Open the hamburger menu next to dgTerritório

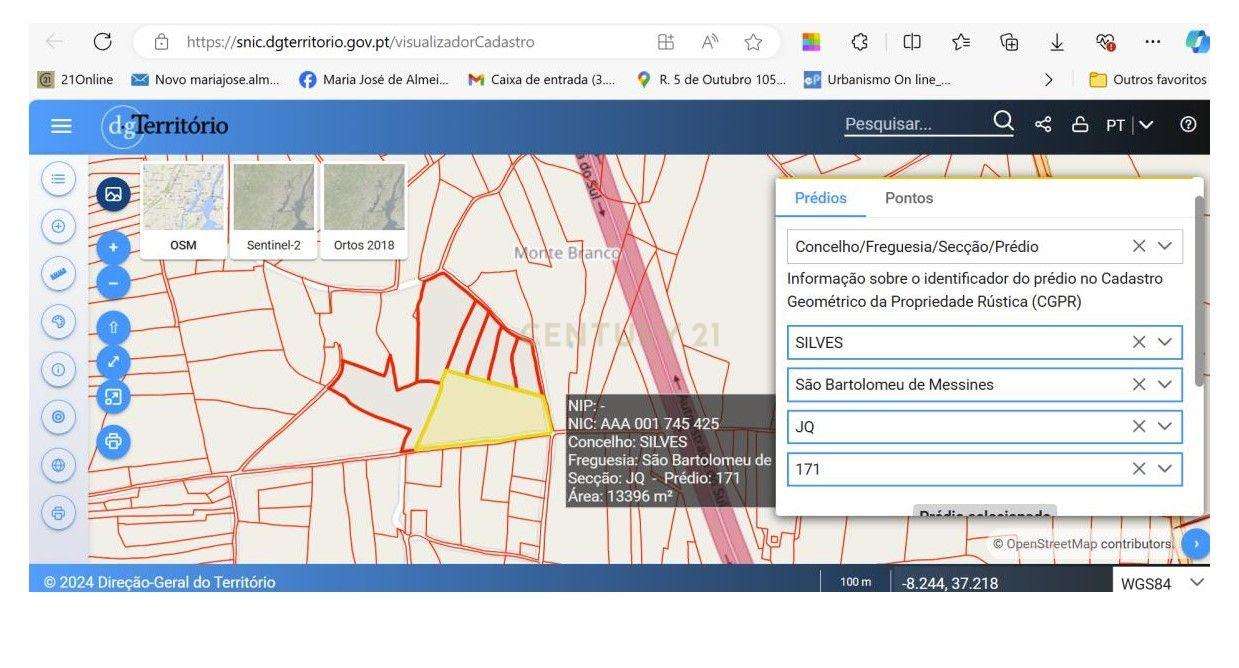62,127
